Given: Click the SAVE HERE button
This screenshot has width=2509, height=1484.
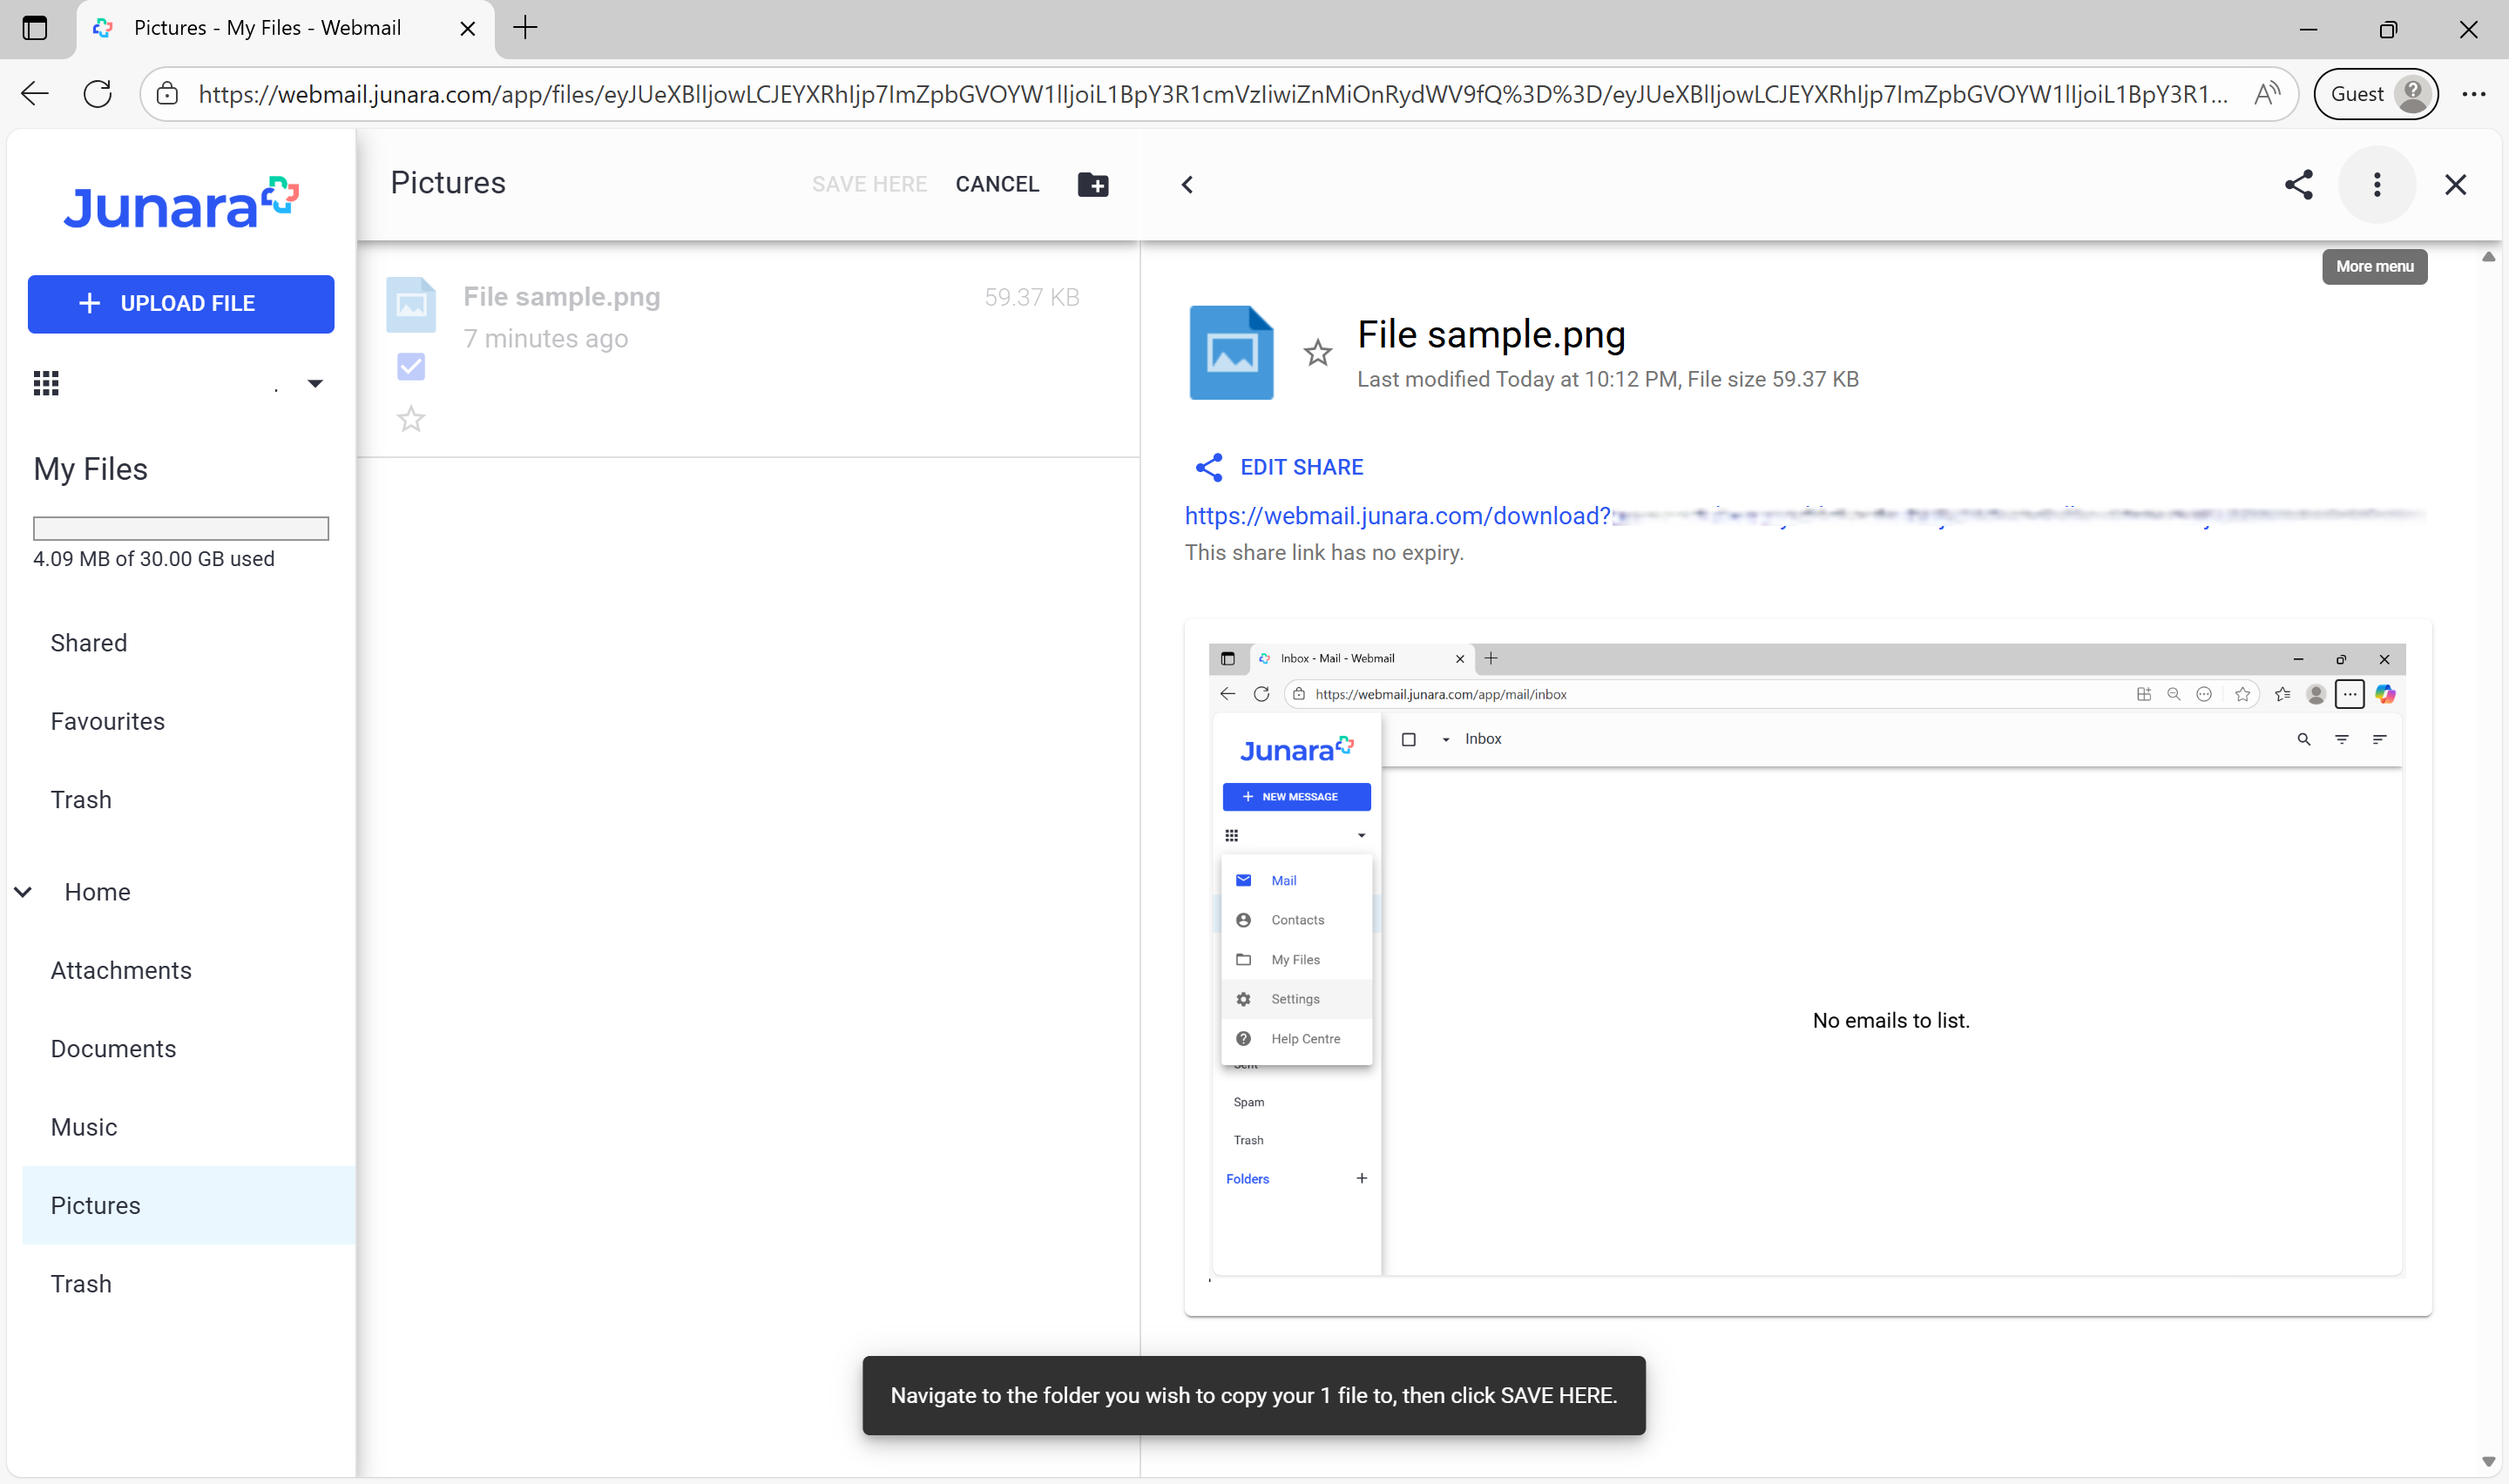Looking at the screenshot, I should coord(869,184).
